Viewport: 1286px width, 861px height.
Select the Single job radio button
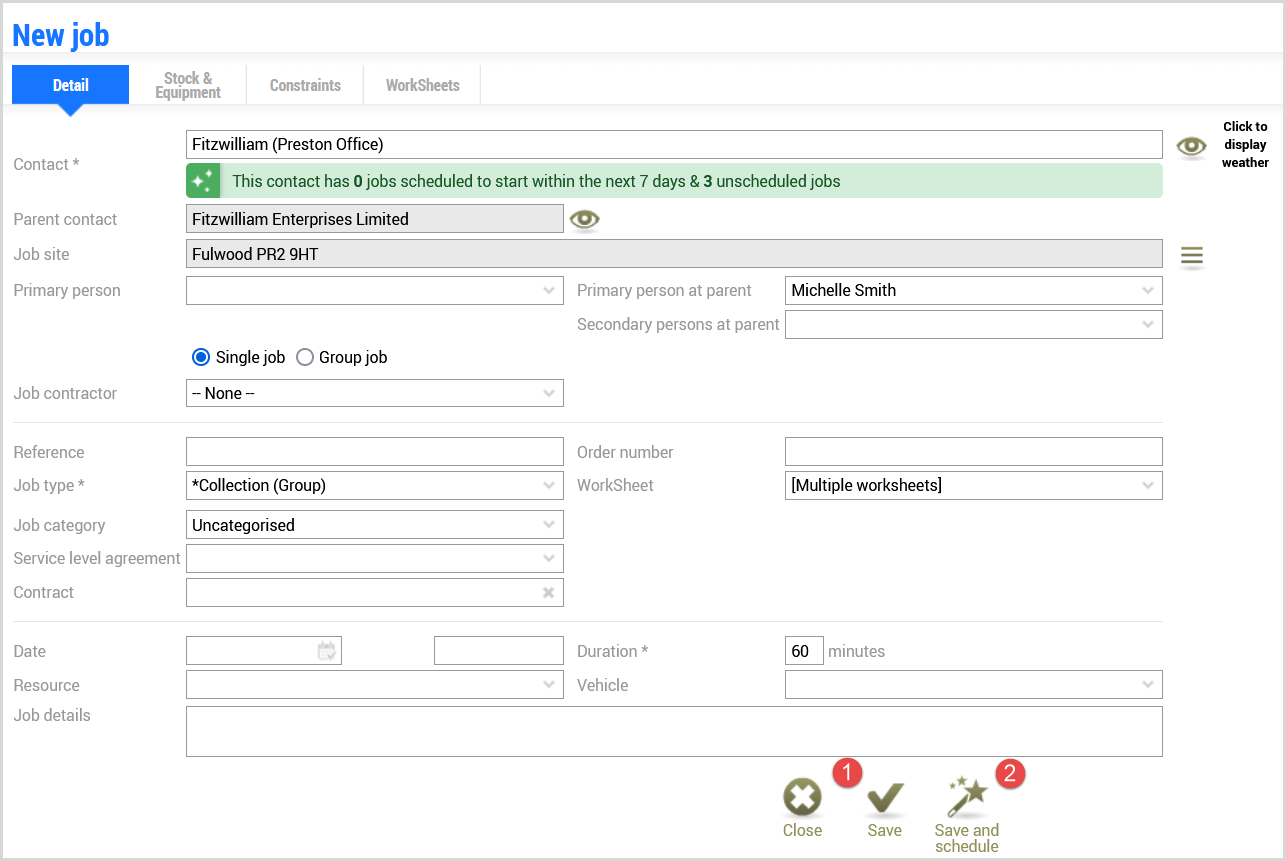(x=201, y=357)
